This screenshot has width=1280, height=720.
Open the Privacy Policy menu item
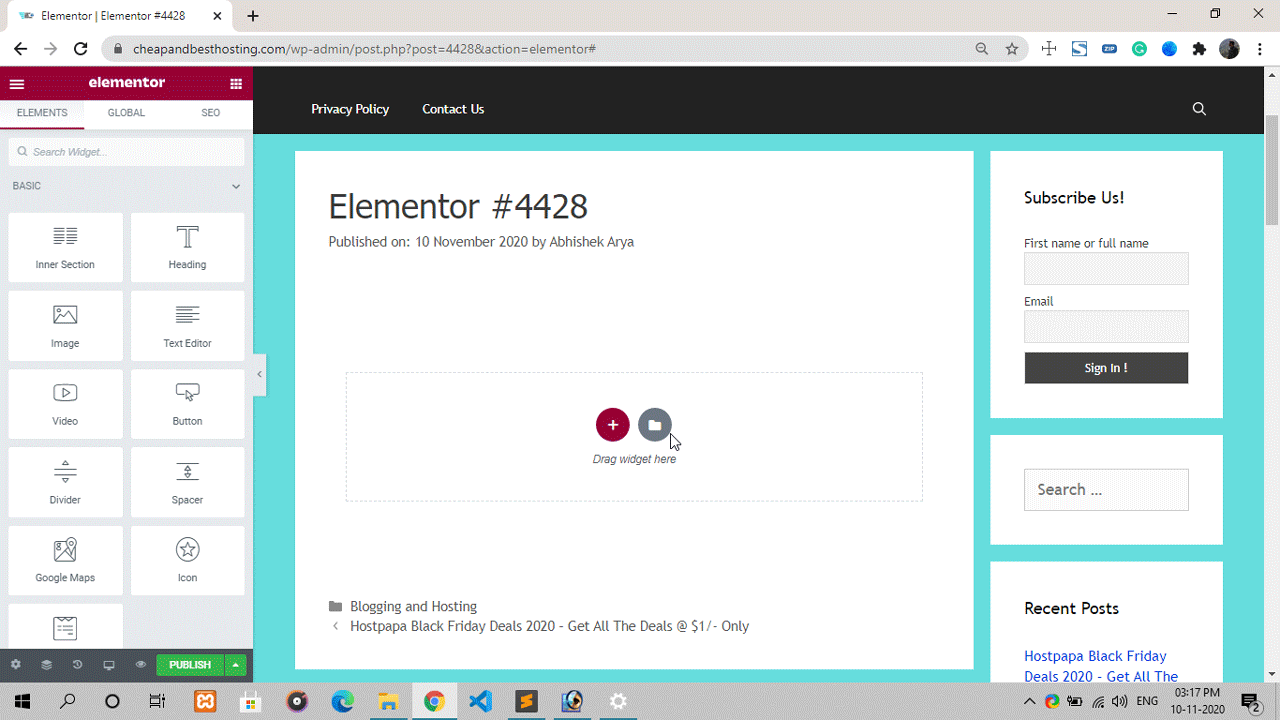point(350,109)
